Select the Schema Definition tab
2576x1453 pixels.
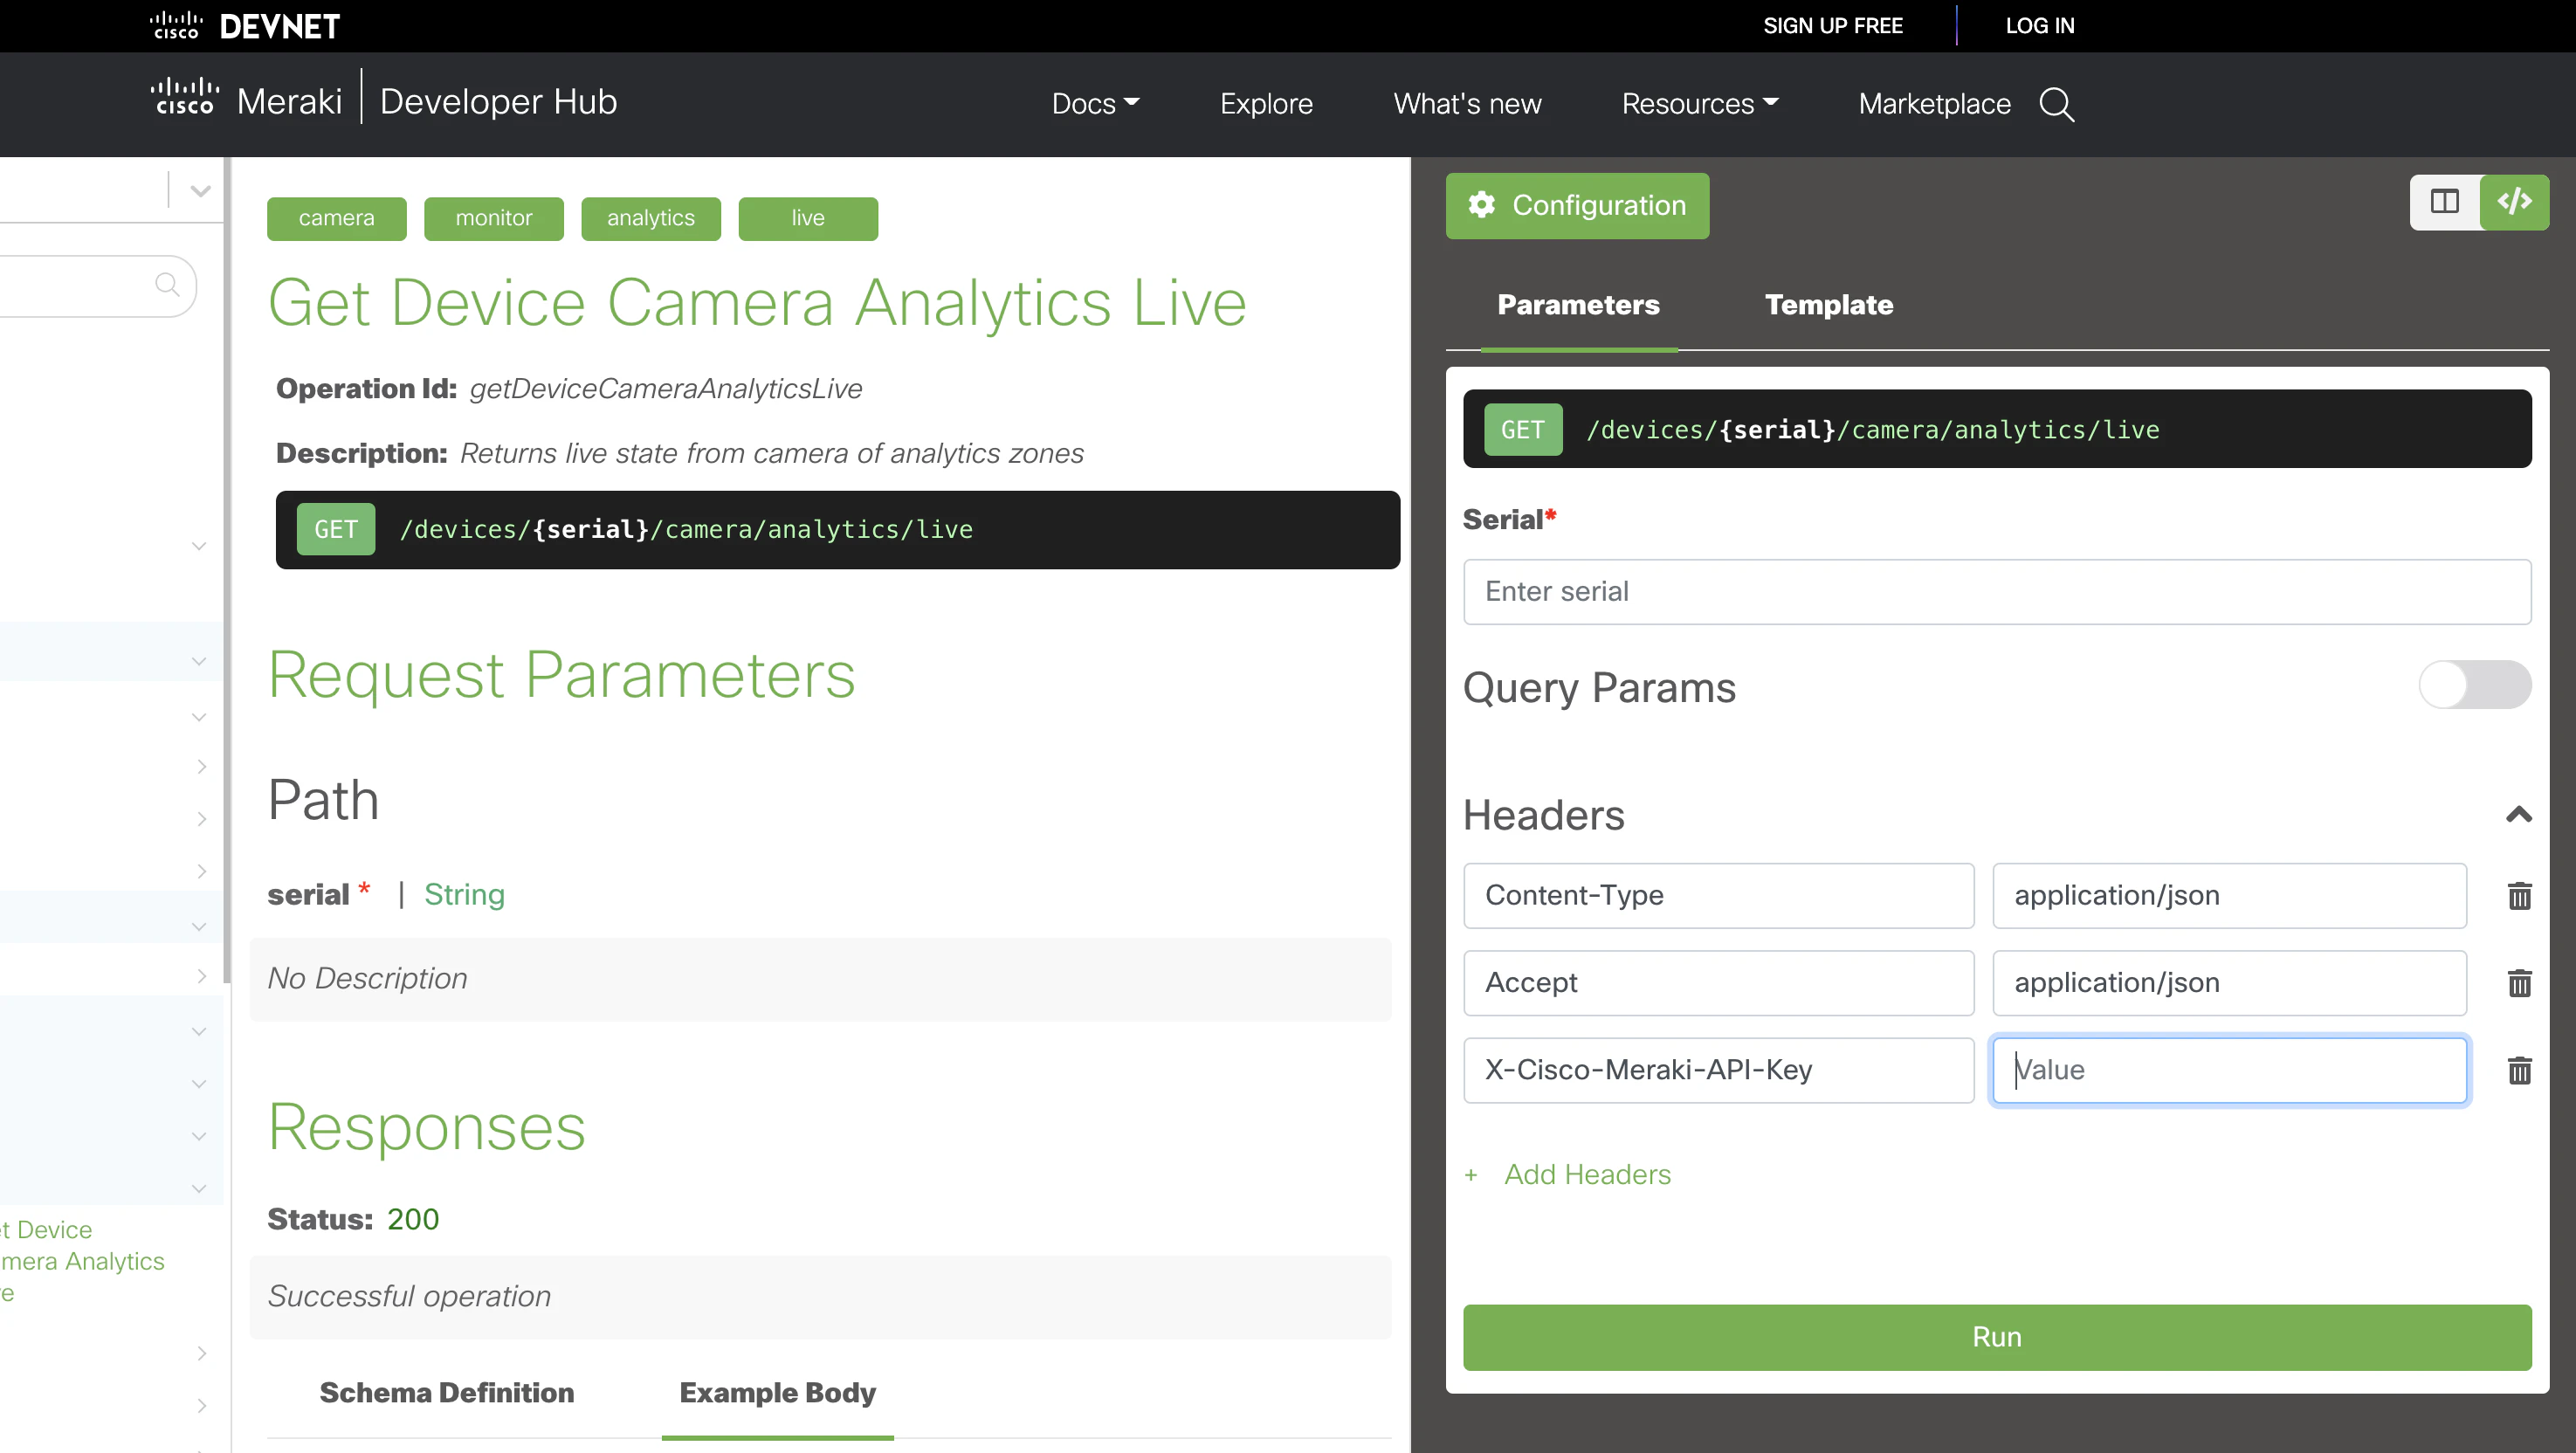tap(446, 1392)
